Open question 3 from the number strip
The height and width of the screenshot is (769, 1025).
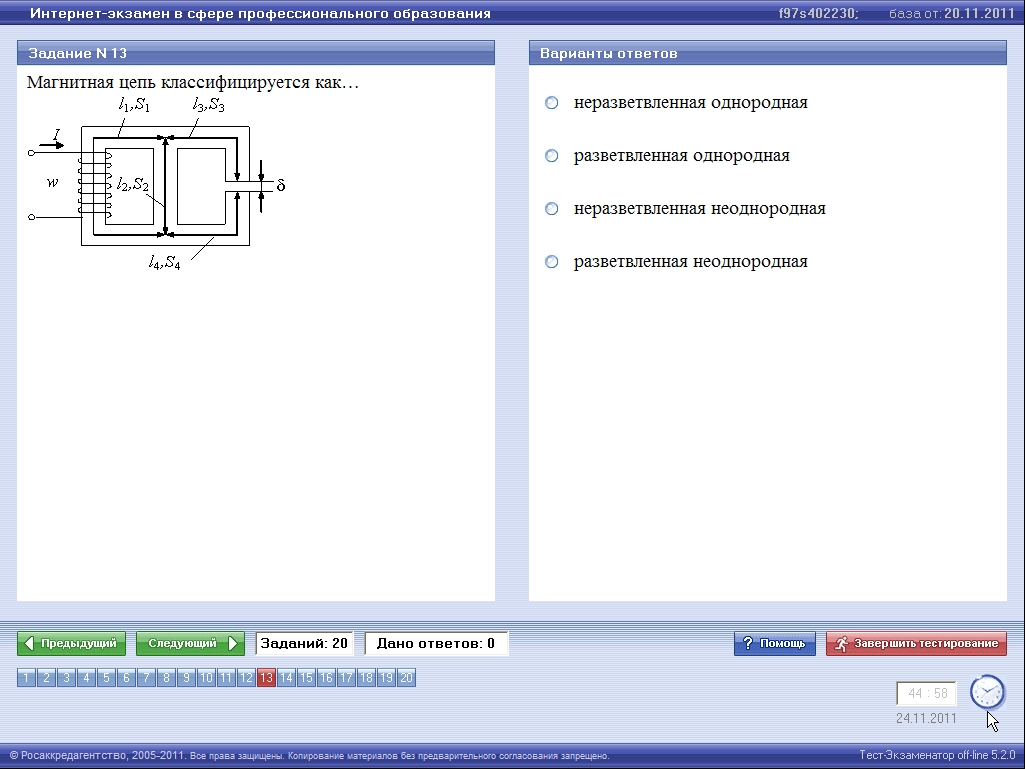coord(66,677)
